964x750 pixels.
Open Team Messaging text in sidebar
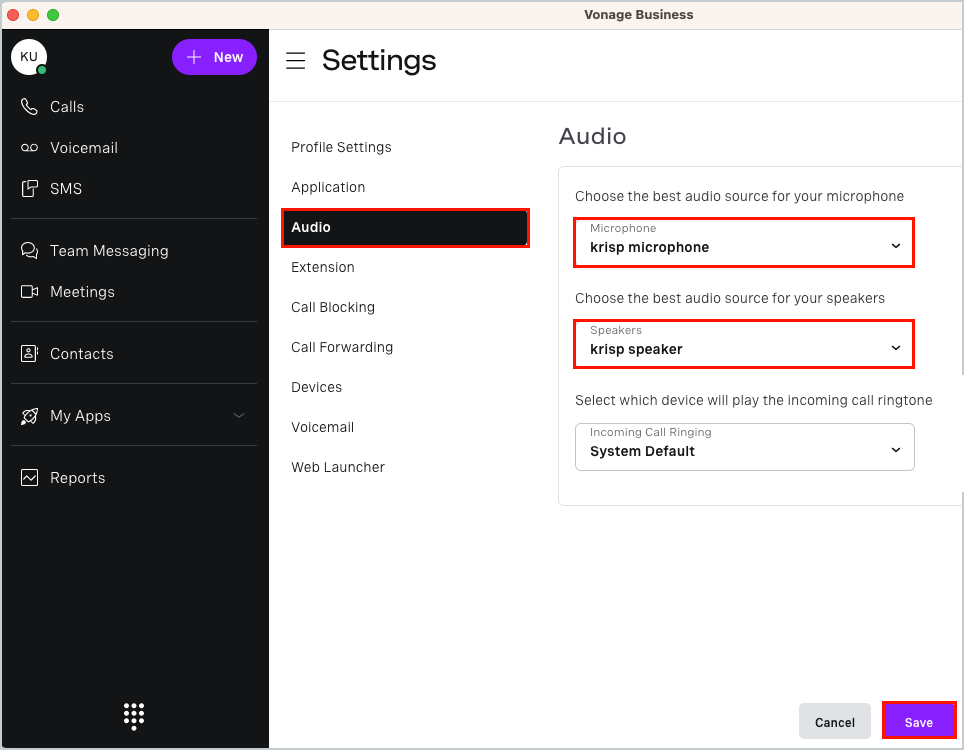click(x=109, y=251)
